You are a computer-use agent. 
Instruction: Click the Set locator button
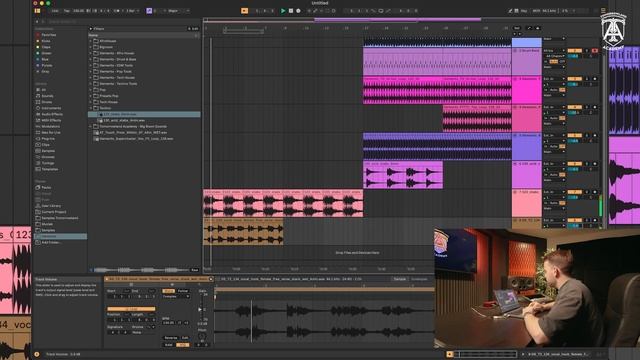pyautogui.click(x=517, y=28)
